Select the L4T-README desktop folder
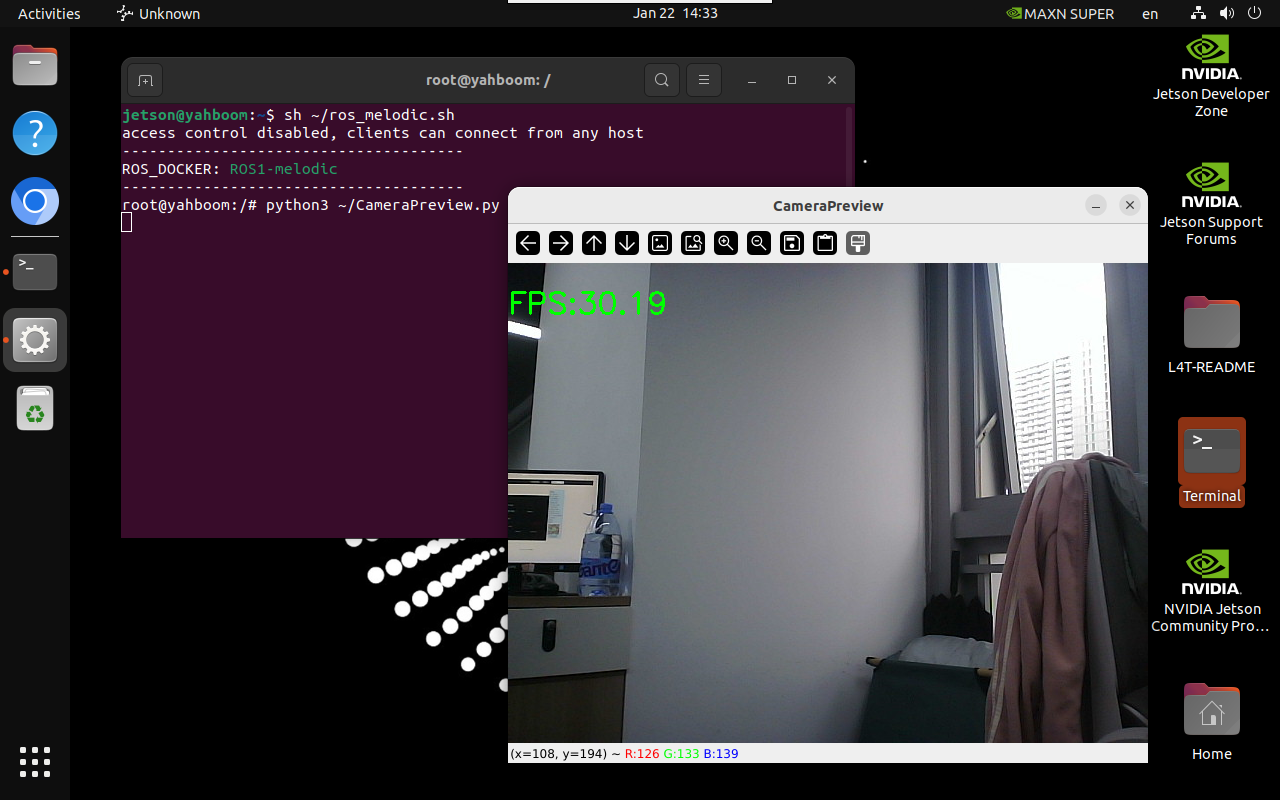The image size is (1280, 800). coord(1211,334)
